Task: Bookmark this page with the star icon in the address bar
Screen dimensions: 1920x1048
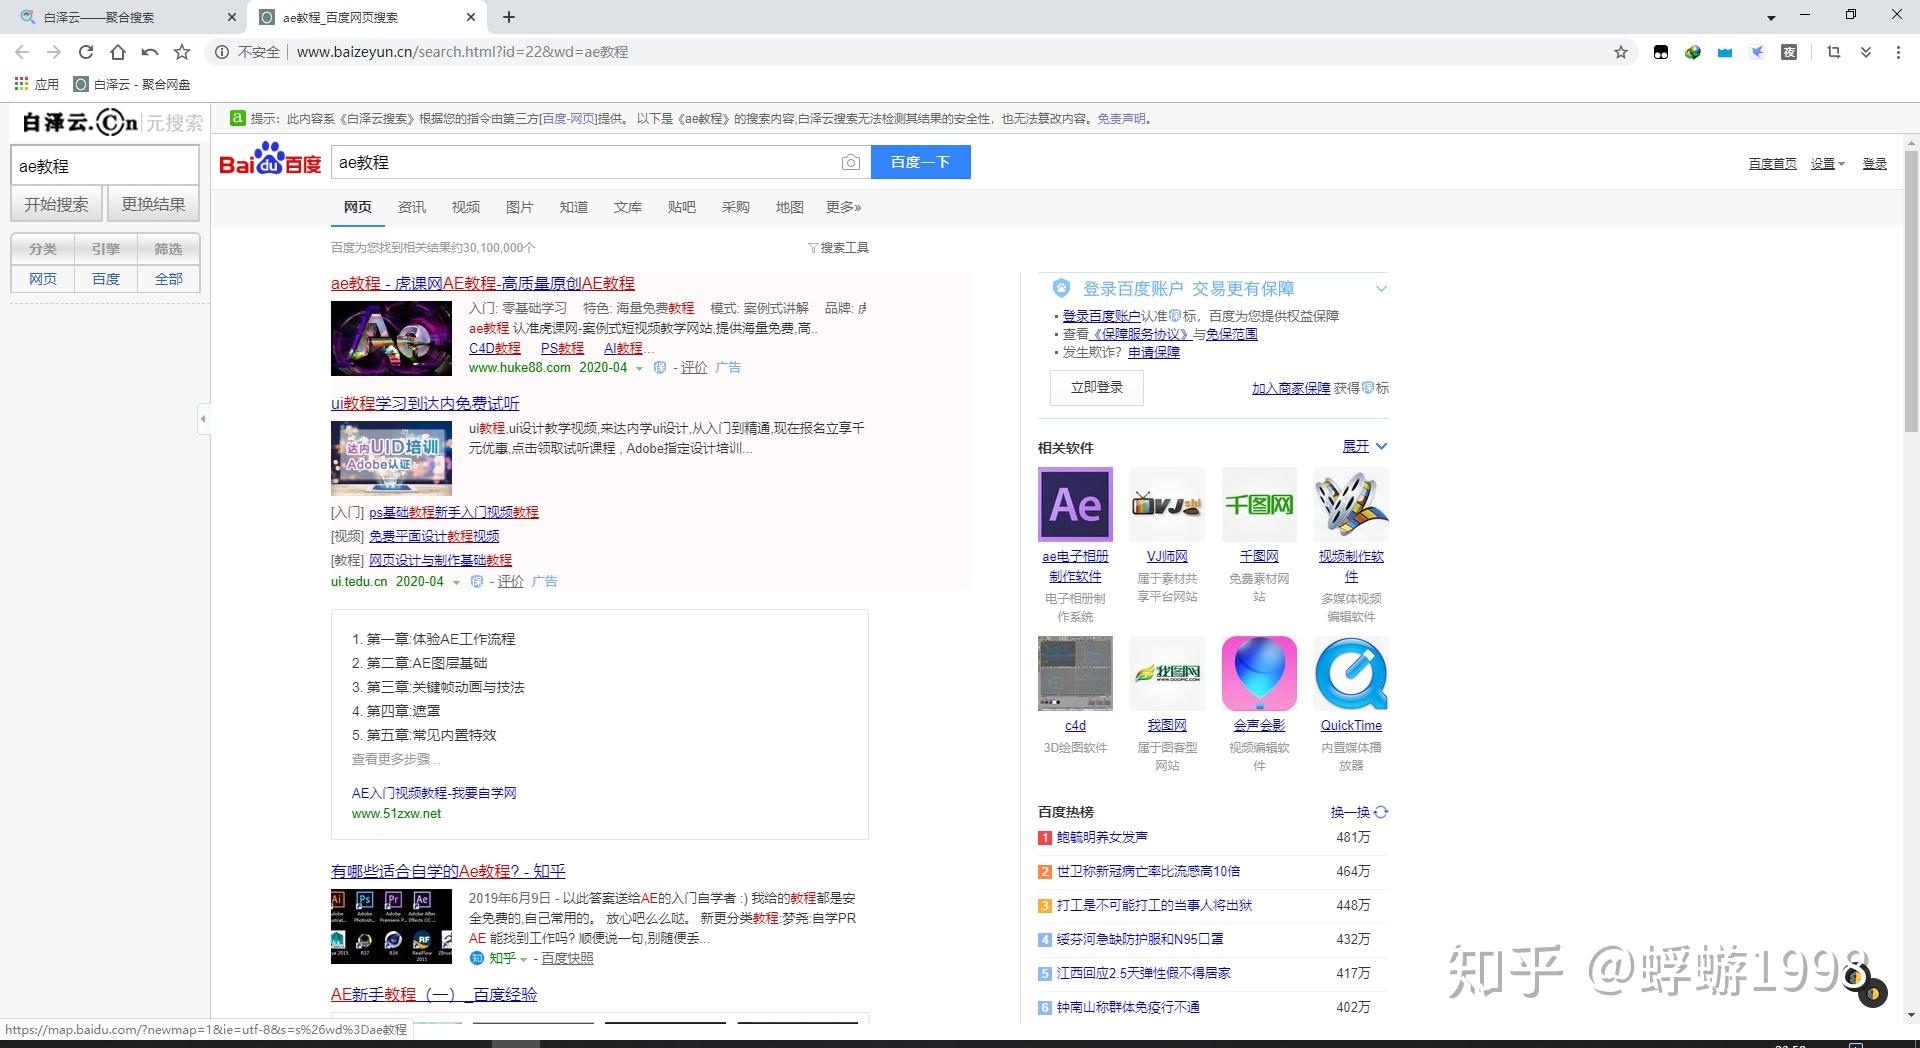Action: tap(1621, 52)
